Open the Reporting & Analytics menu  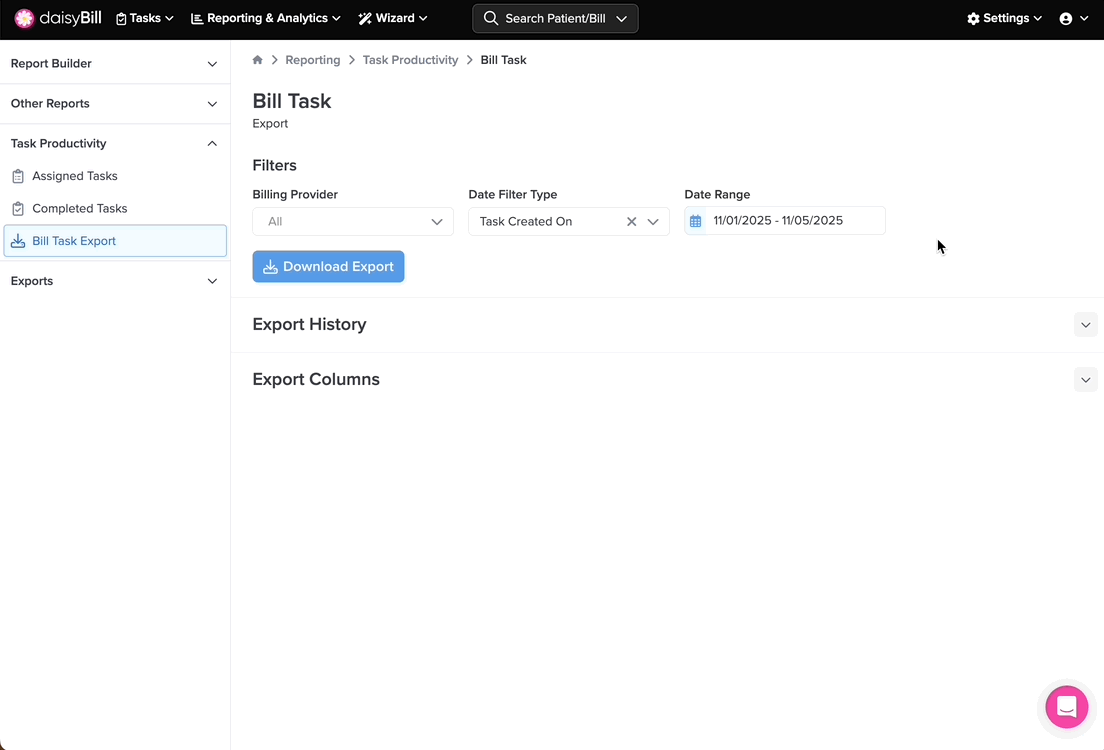[x=265, y=18]
